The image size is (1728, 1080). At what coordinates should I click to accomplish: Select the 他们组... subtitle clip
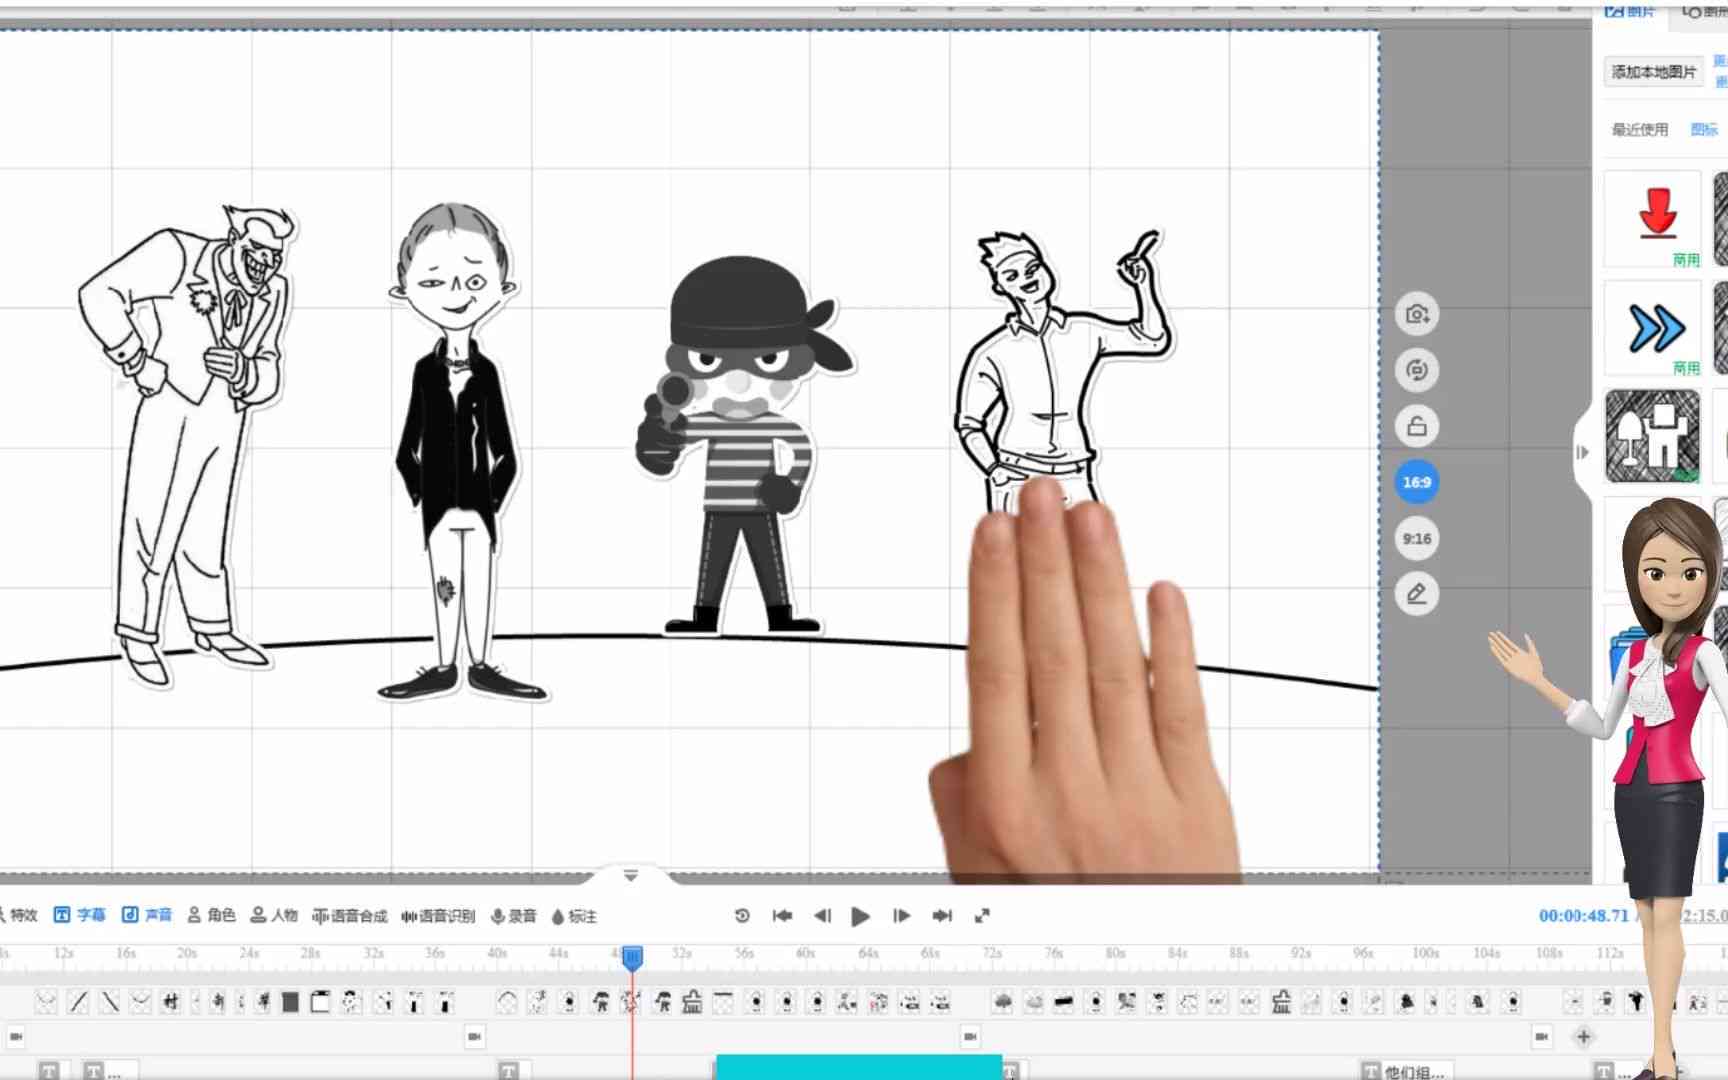pos(1405,1071)
